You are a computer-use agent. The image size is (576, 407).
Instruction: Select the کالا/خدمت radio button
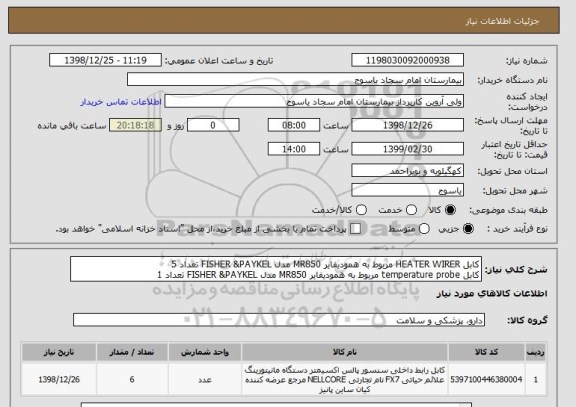point(361,210)
